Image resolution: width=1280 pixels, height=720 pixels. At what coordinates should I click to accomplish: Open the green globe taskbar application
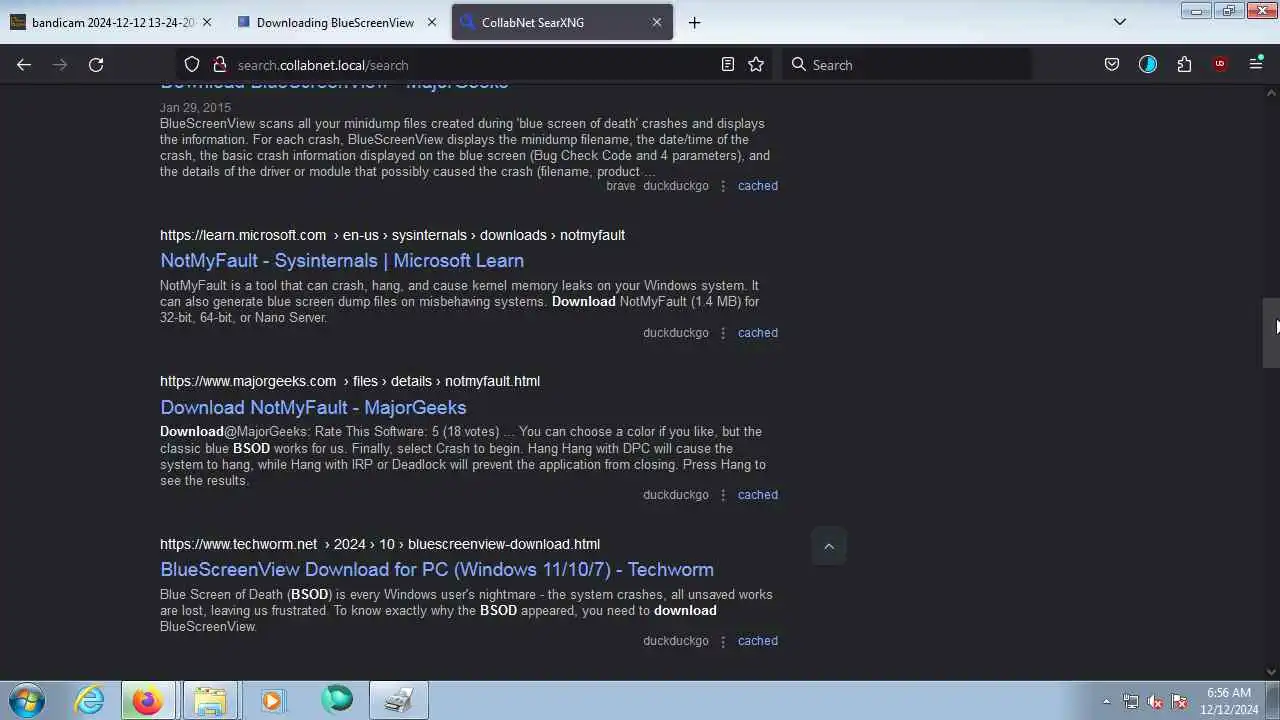[x=337, y=701]
